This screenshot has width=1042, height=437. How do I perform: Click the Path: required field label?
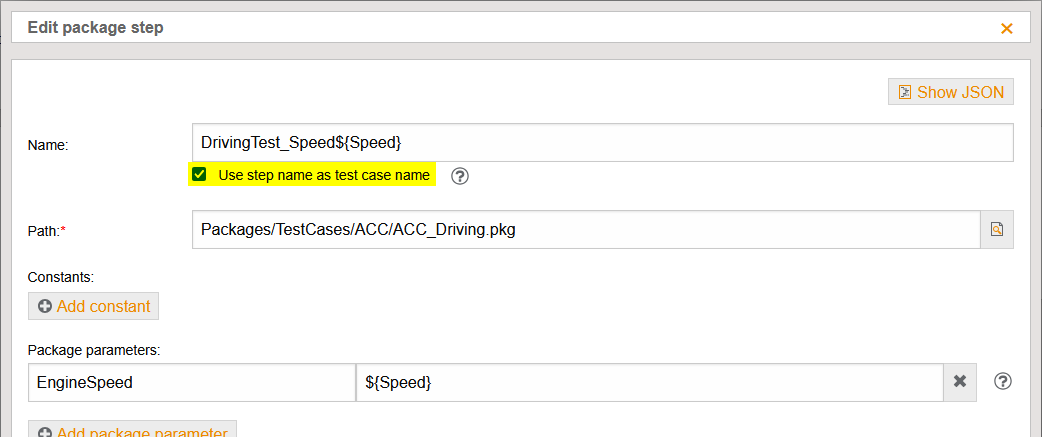coord(46,231)
